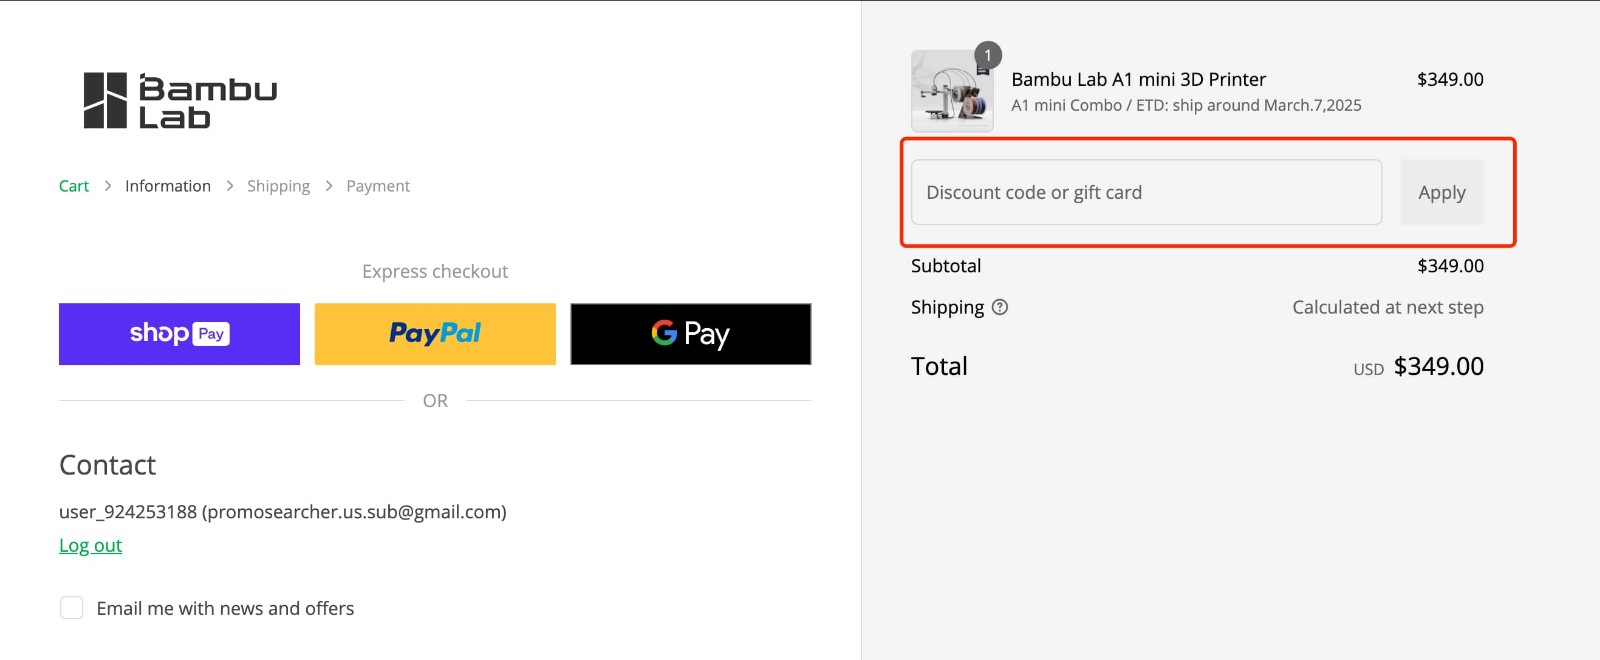Viewport: 1600px width, 660px height.
Task: Select the Shop Pay express checkout option
Action: coord(179,333)
